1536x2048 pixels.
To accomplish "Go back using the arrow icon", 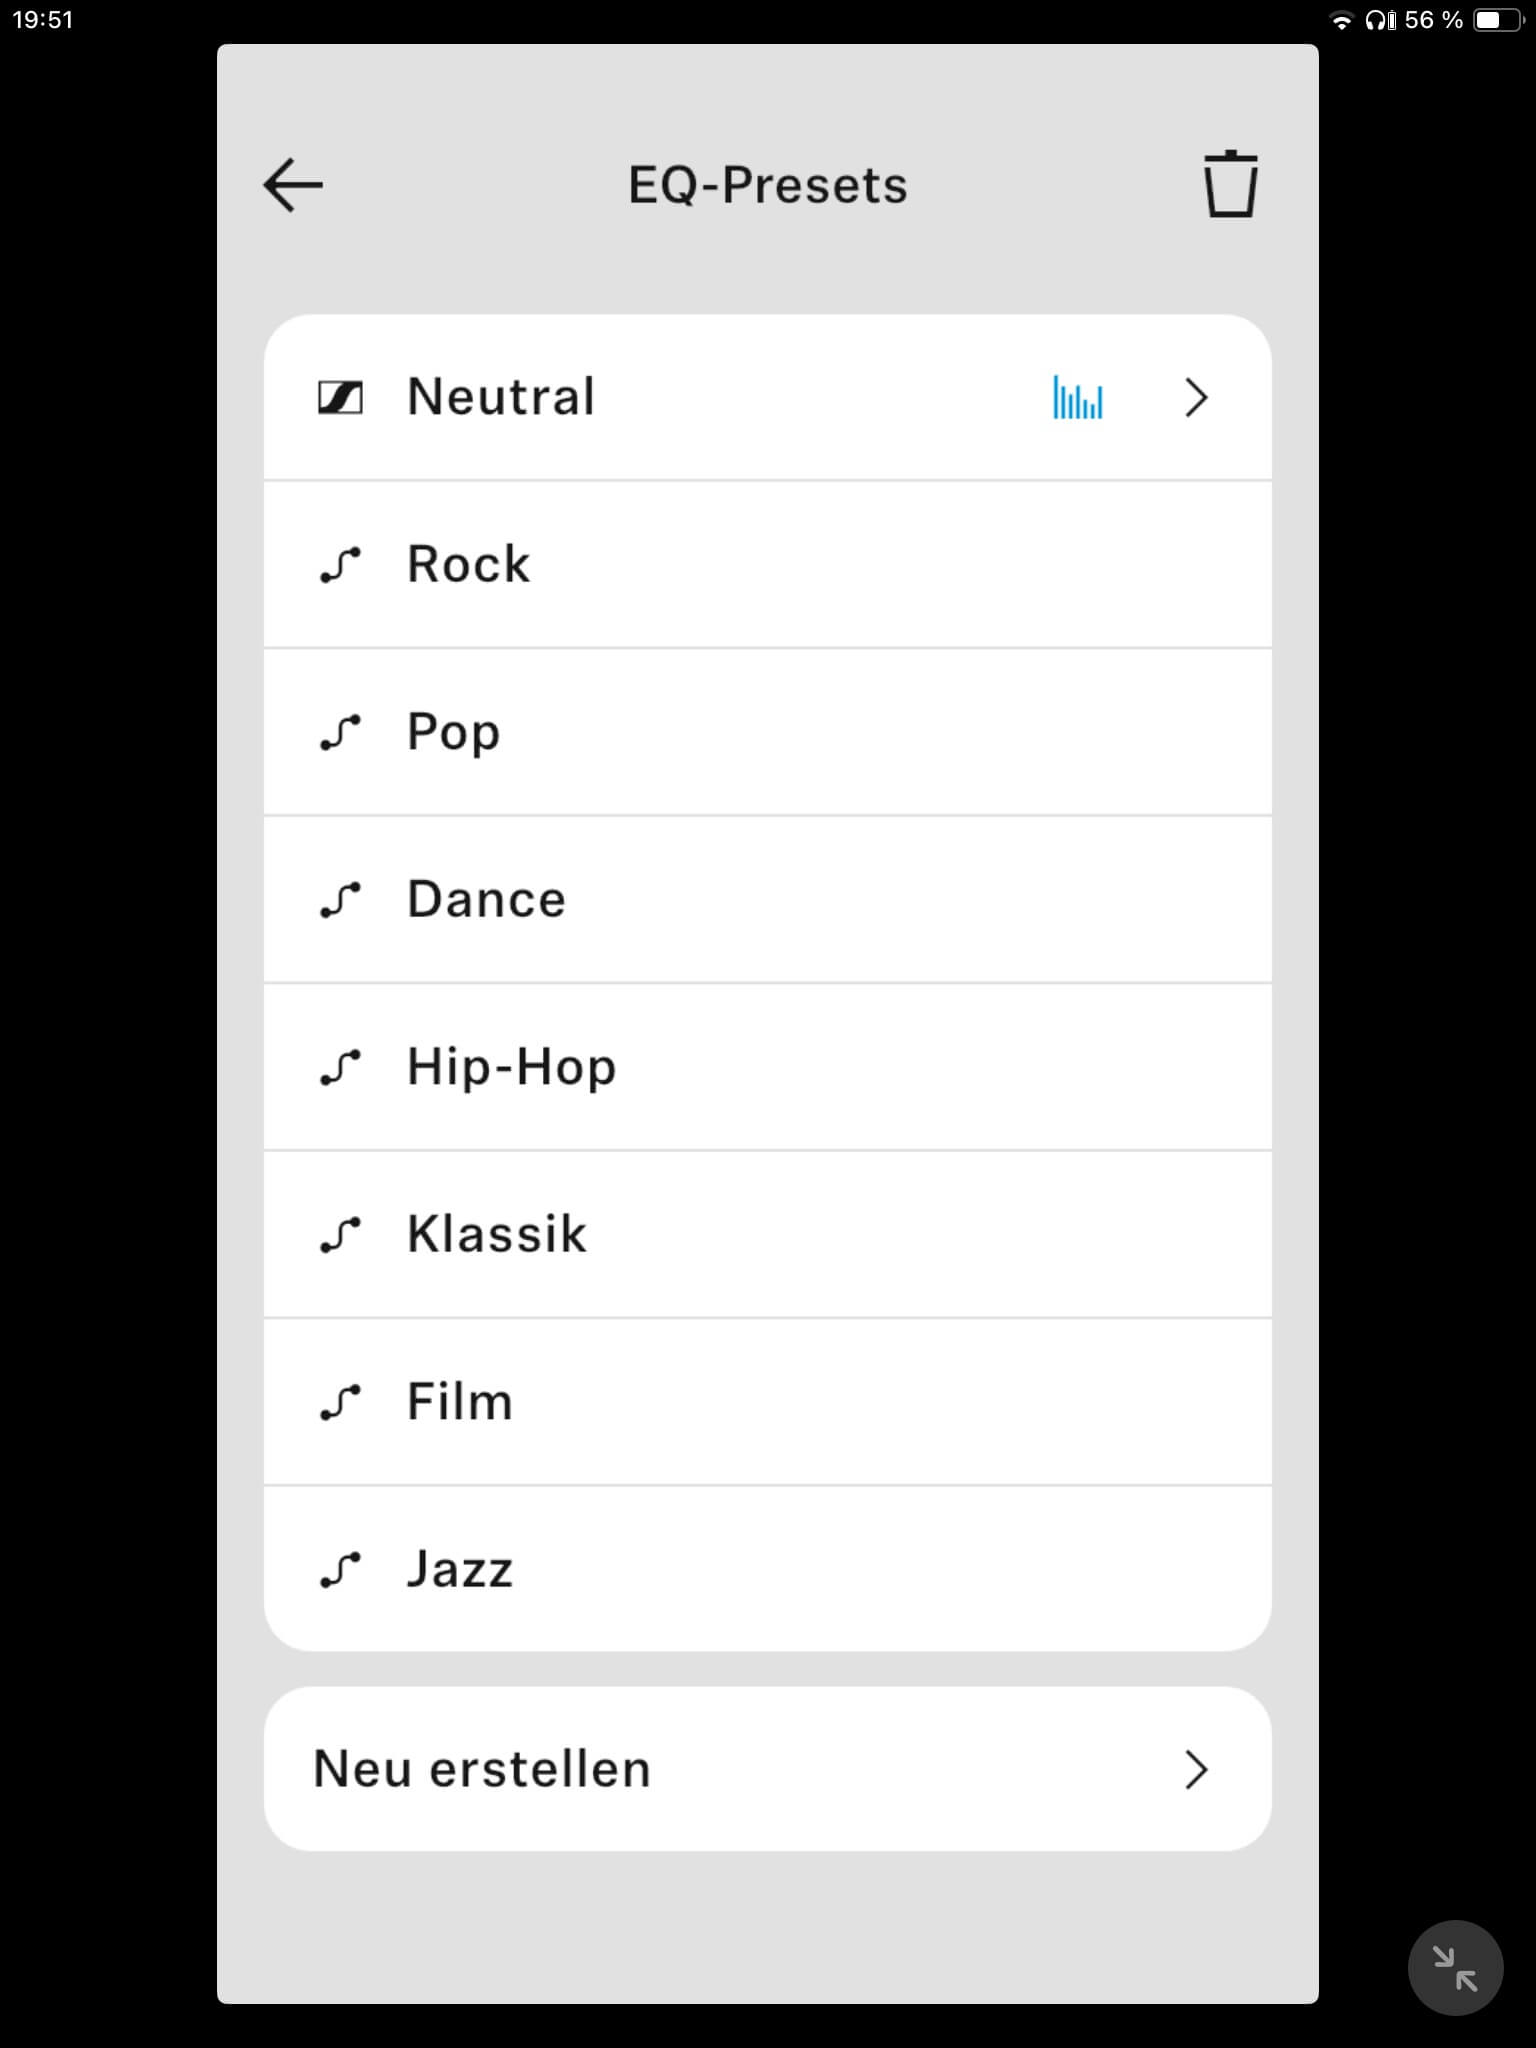I will click(x=293, y=185).
